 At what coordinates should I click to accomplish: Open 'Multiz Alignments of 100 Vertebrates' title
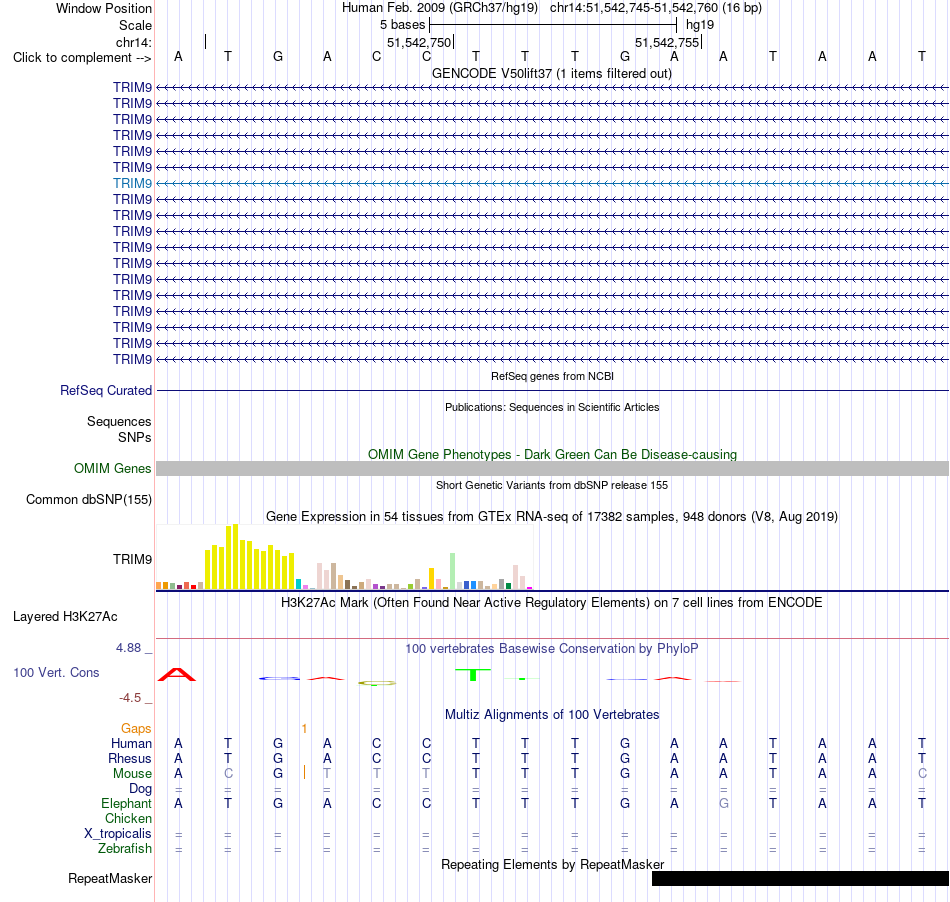552,715
